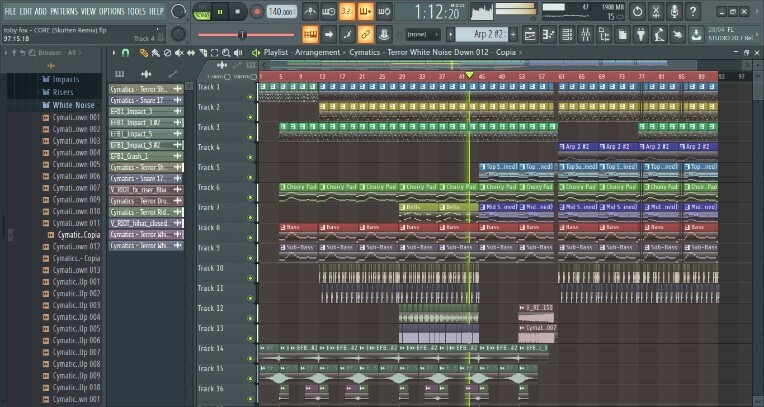Viewport: 764px width, 407px height.
Task: Select the playlist zoom tool
Action: (226, 53)
